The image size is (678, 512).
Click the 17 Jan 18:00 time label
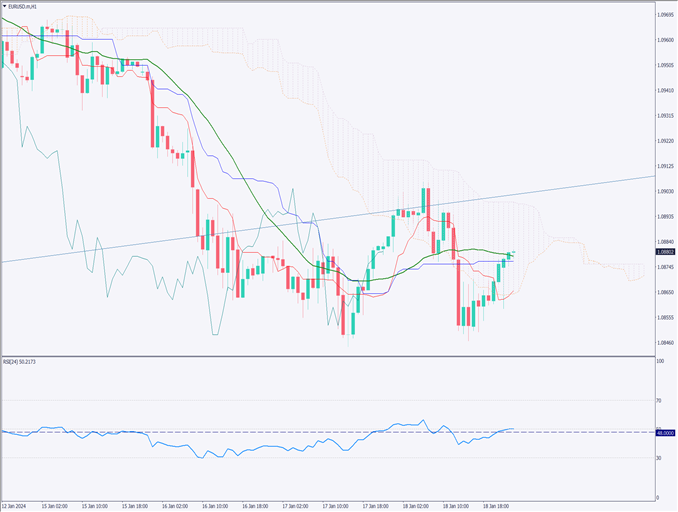375,506
